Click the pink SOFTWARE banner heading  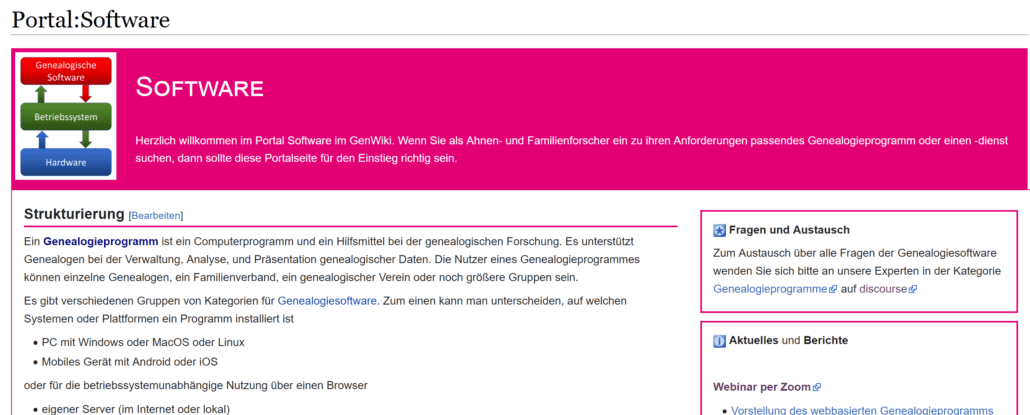[200, 87]
